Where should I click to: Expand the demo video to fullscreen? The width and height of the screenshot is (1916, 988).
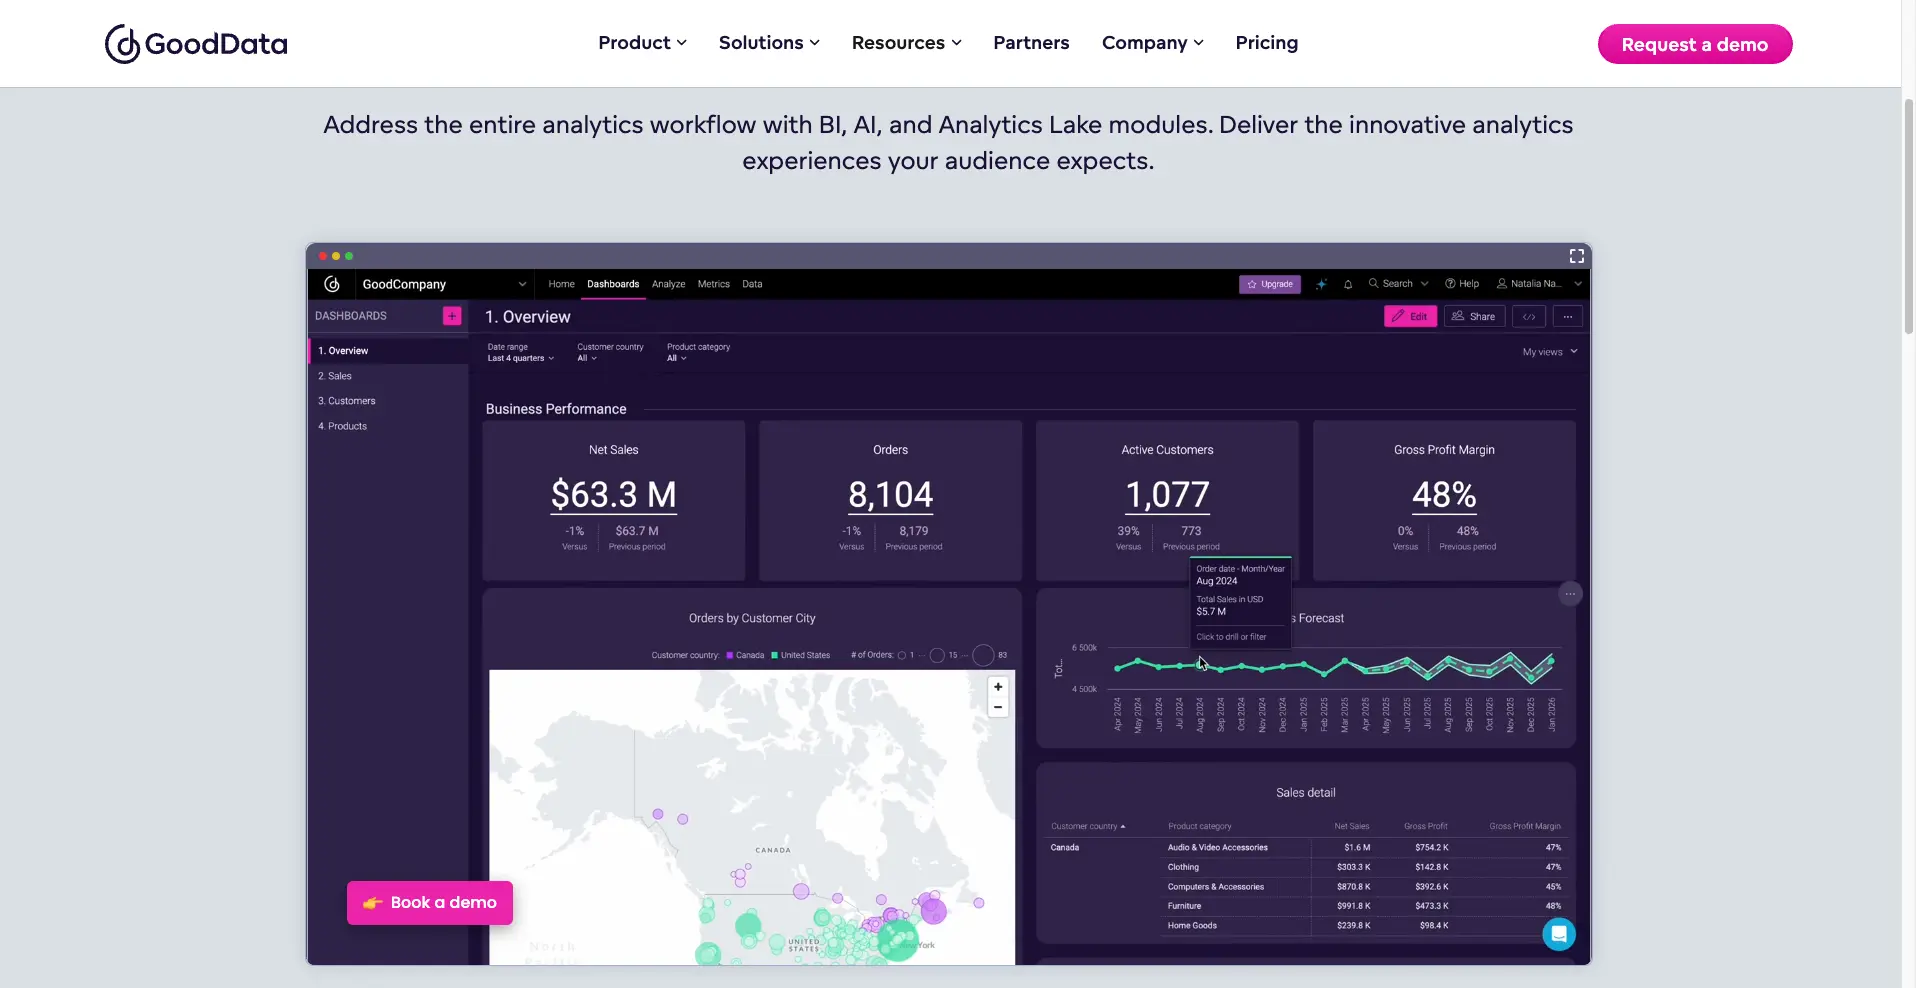(1576, 256)
